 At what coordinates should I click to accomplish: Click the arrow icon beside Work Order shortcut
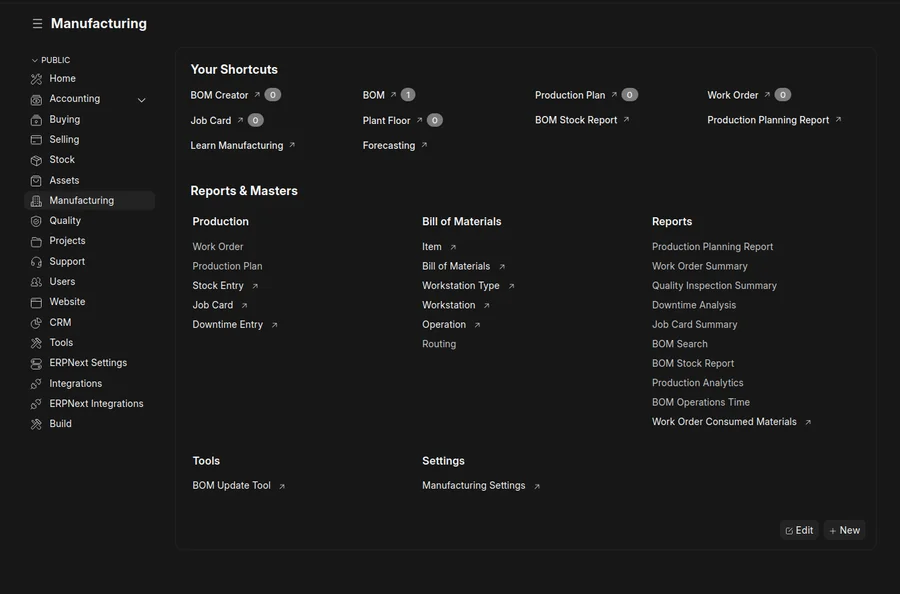pyautogui.click(x=767, y=95)
